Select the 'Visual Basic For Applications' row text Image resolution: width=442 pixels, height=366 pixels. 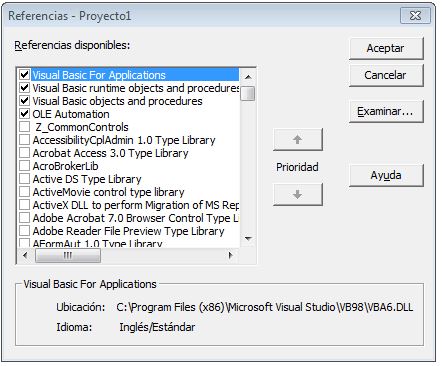click(99, 75)
